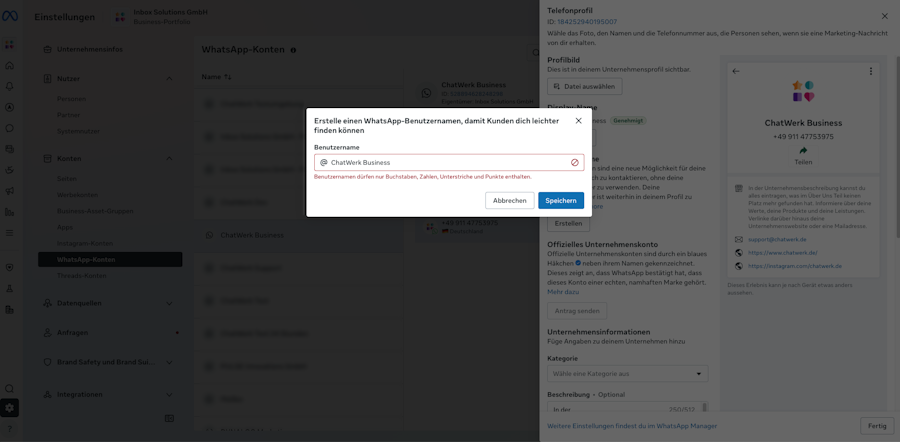
Task: Open Anfragen in the settings menu
Action: [x=72, y=332]
